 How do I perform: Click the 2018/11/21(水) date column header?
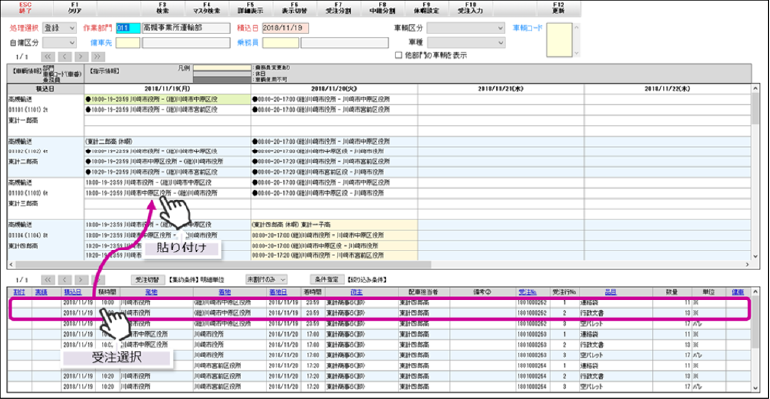point(501,89)
